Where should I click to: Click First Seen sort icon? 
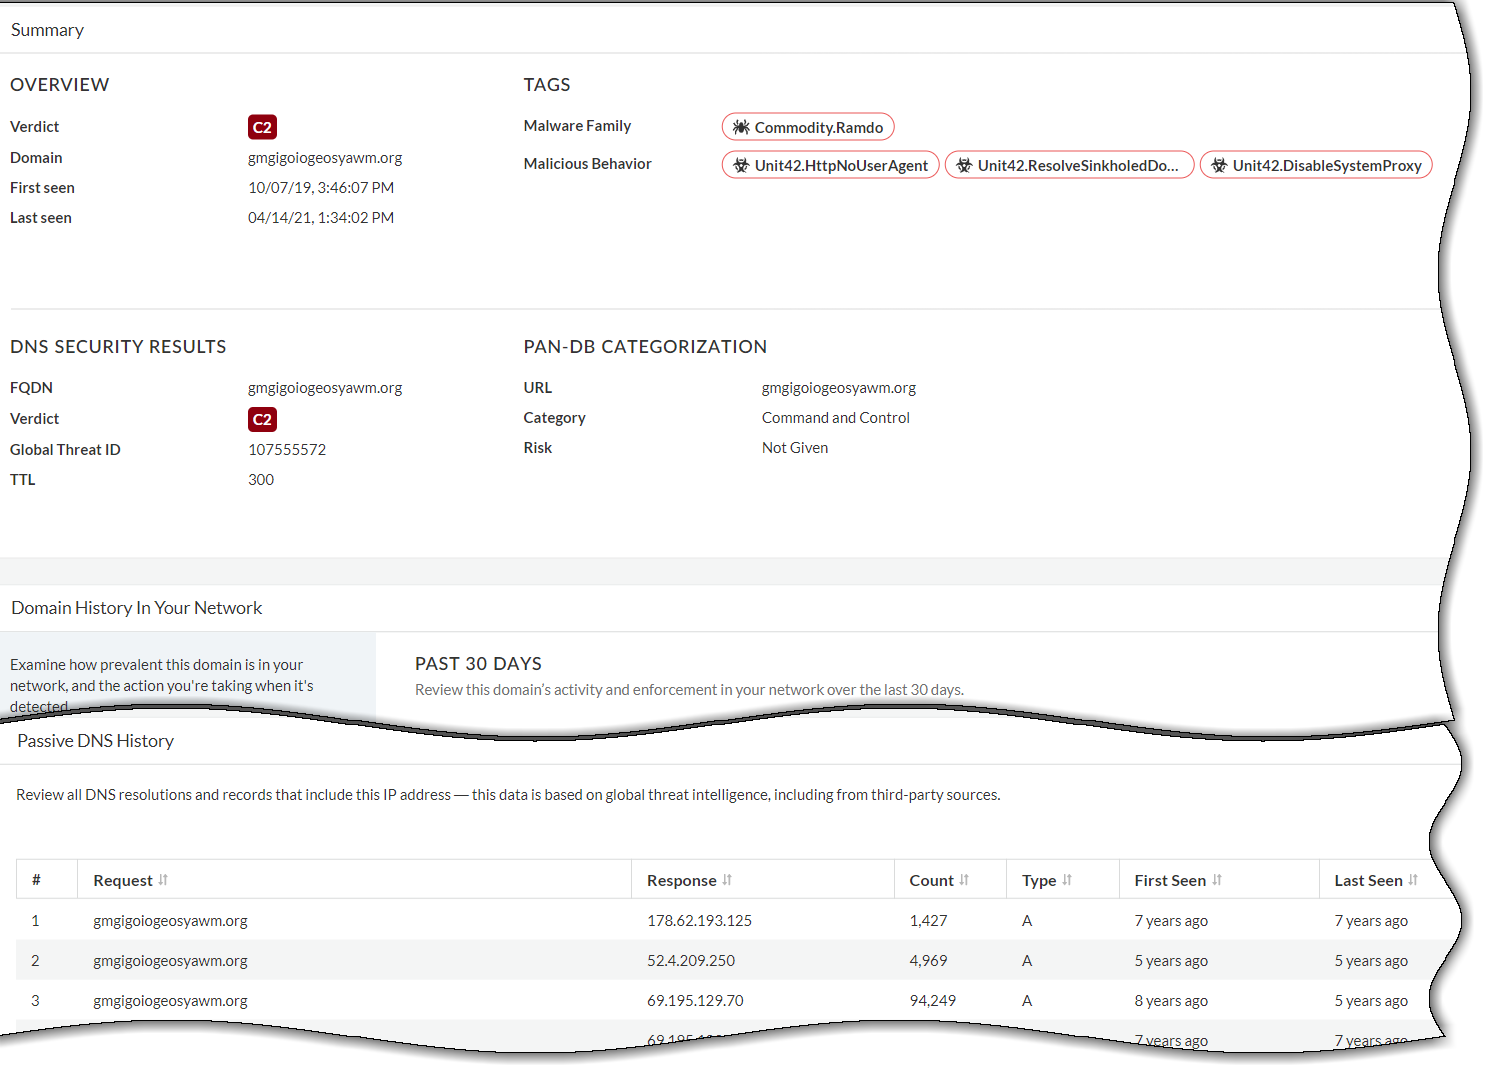coord(1217,880)
